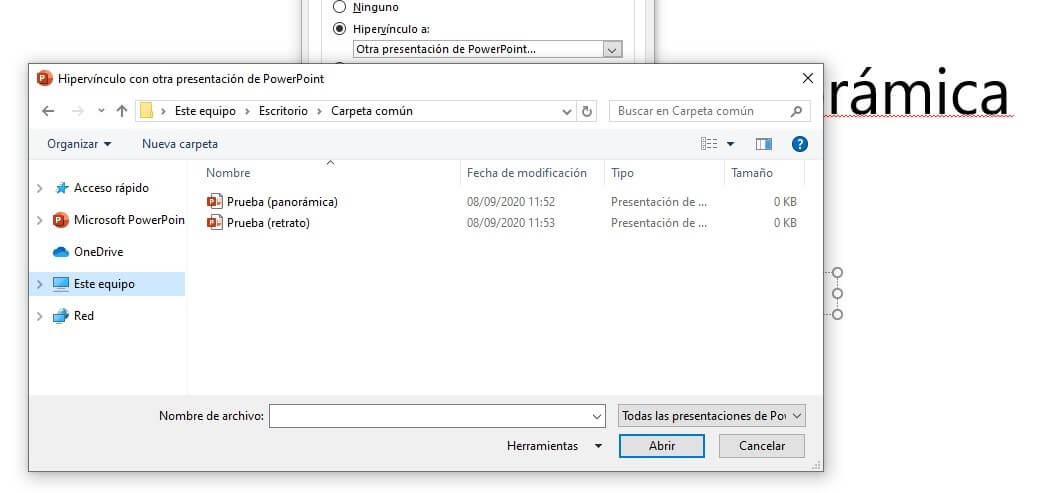This screenshot has width=1043, height=493.
Task: Click PowerPoint icon of Prueba (panorámica)
Action: [x=215, y=202]
